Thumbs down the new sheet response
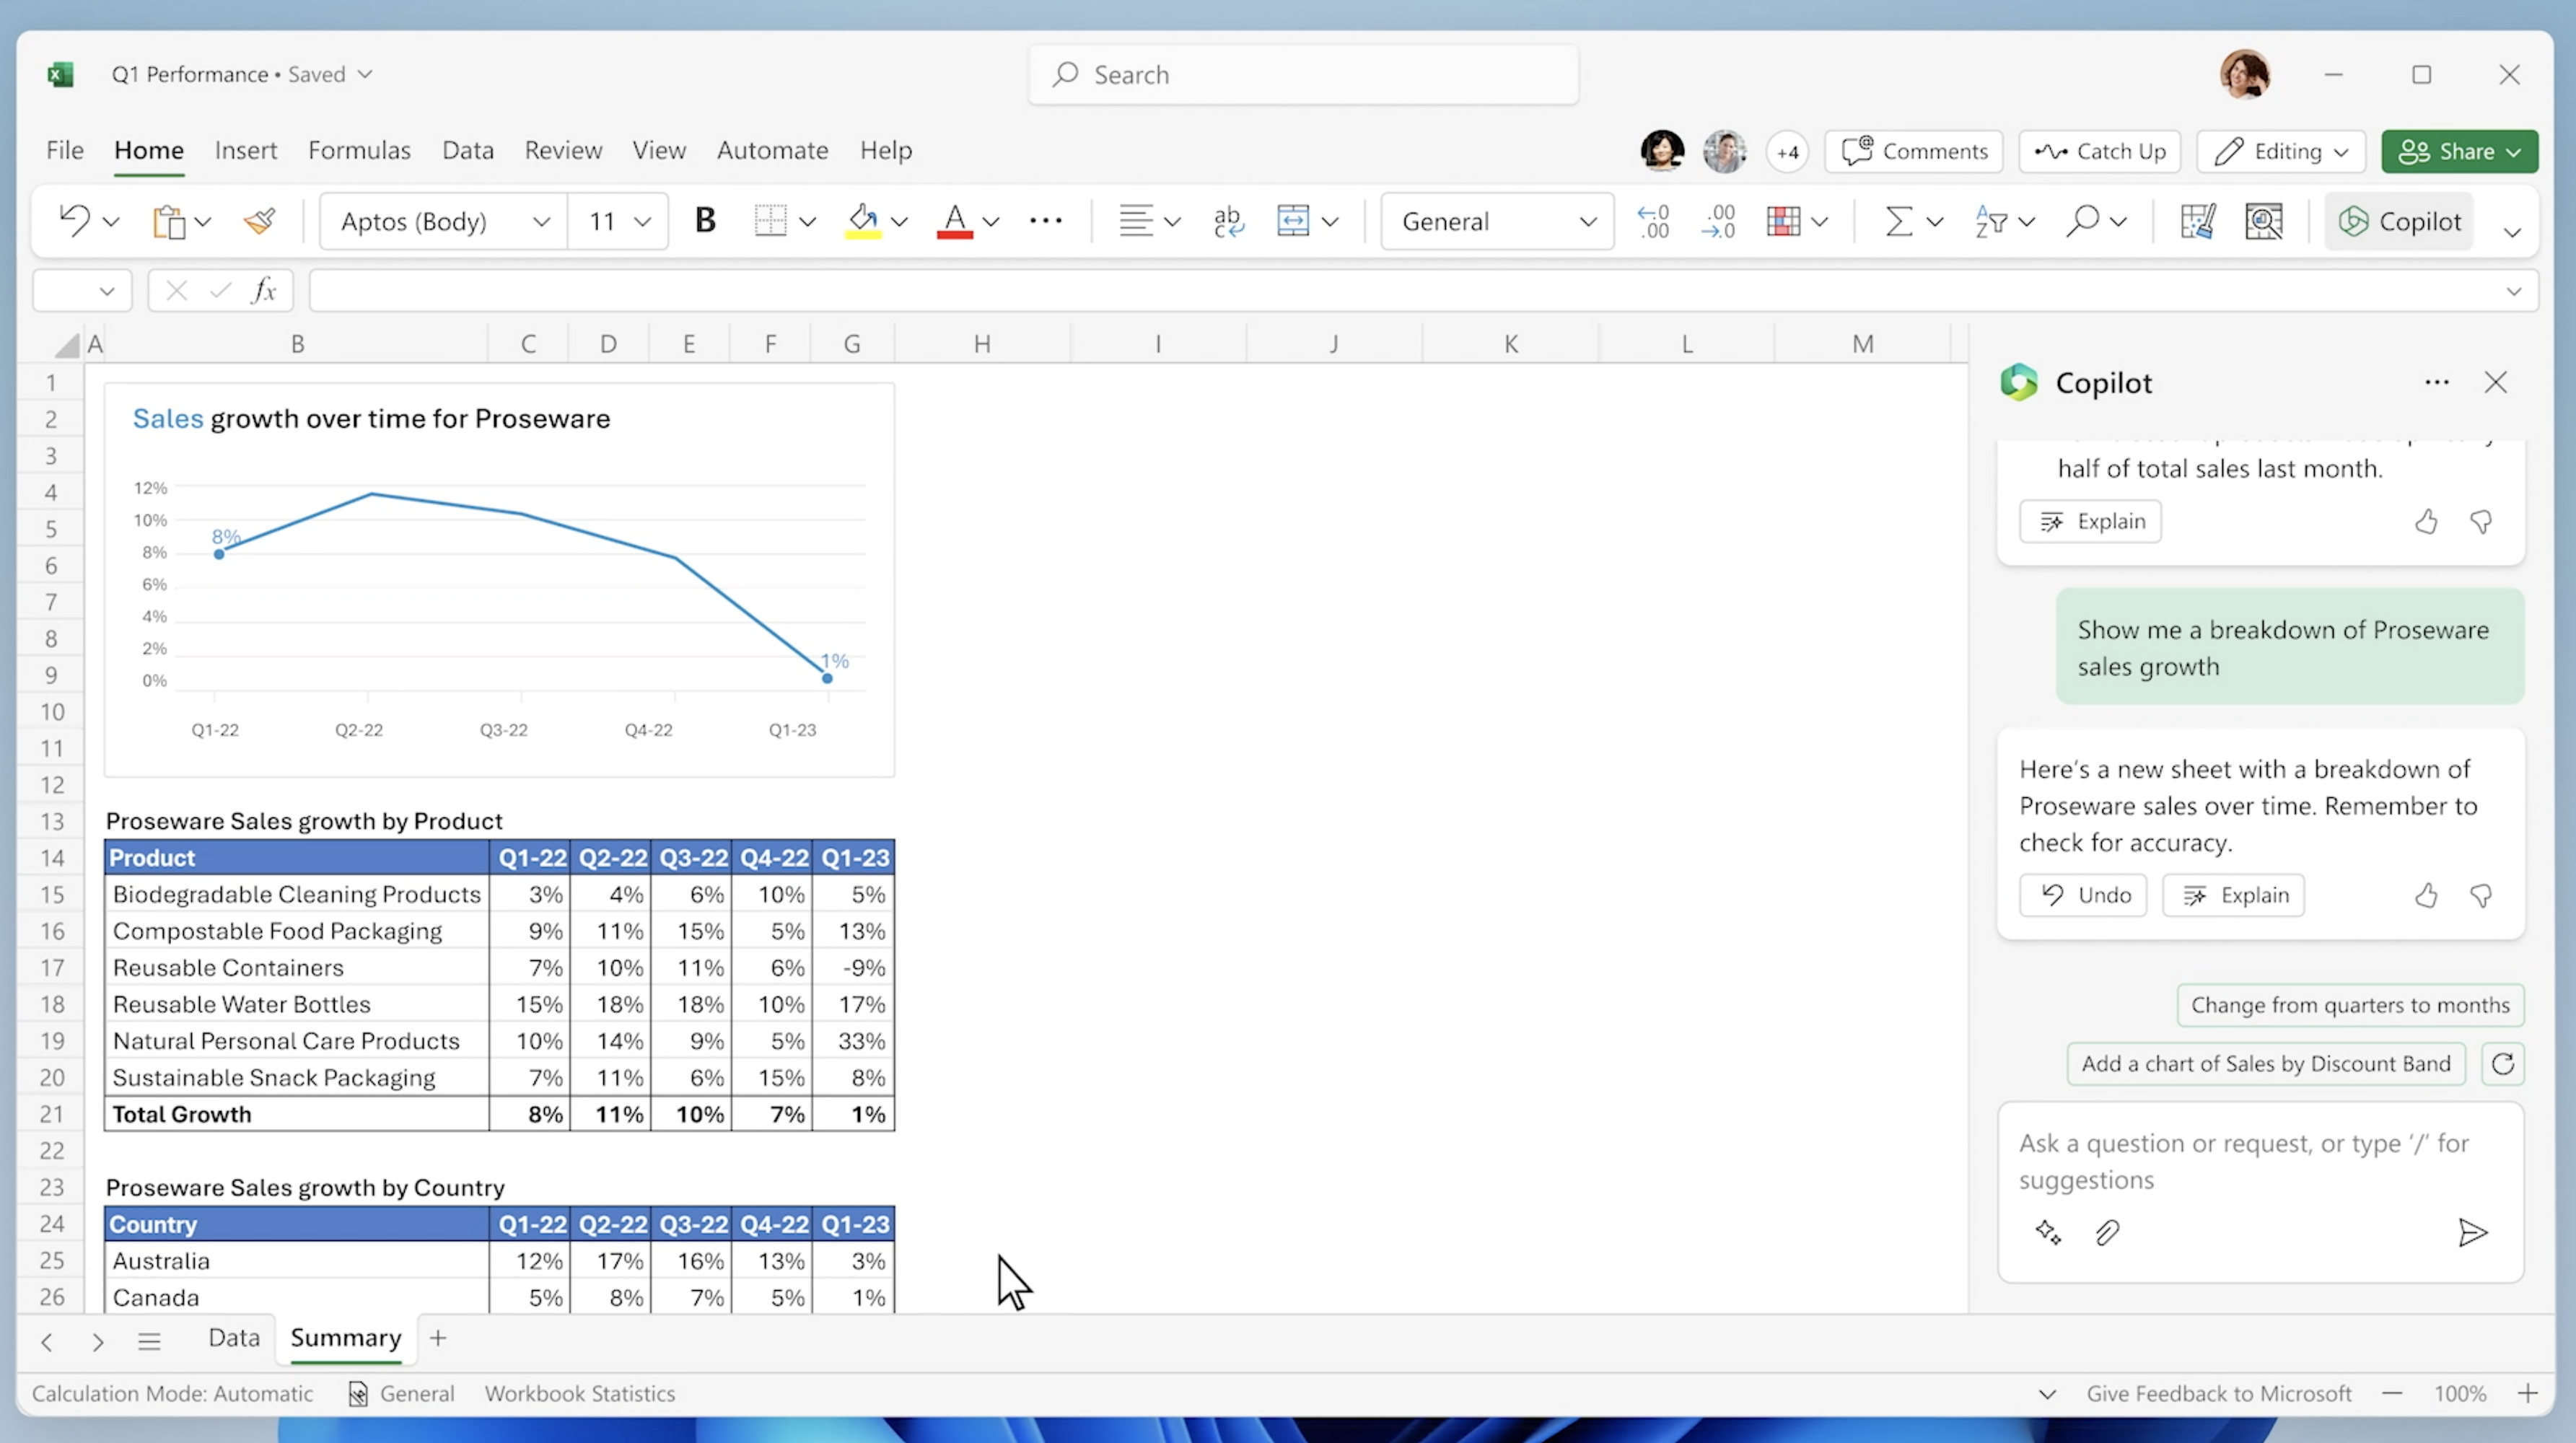The height and width of the screenshot is (1443, 2576). click(x=2481, y=895)
